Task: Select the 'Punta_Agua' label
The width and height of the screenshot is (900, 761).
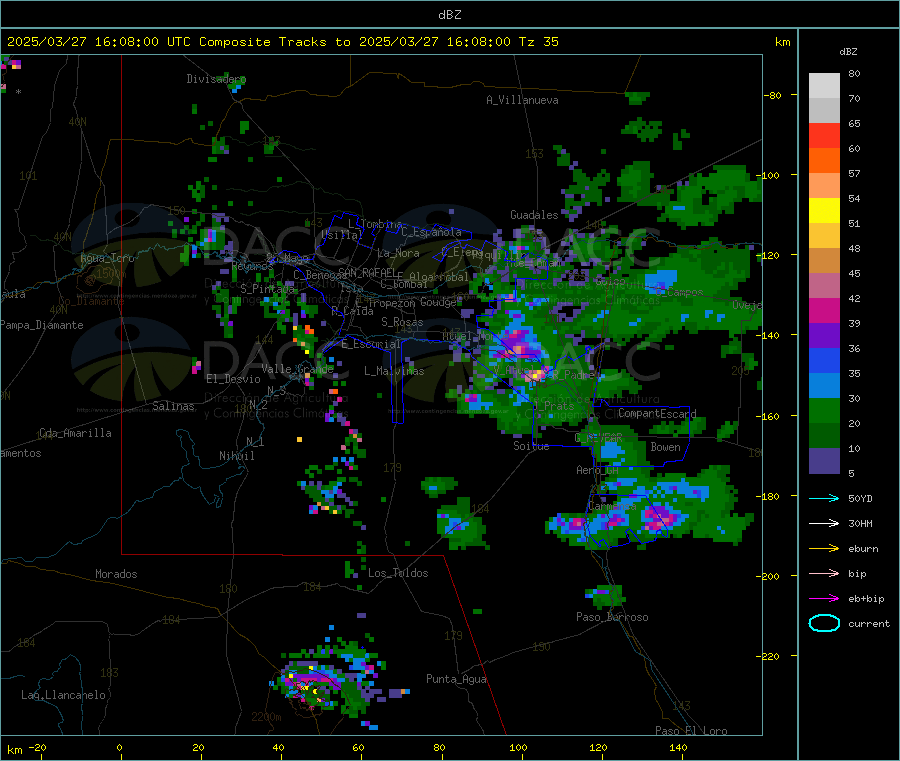Action: tap(456, 679)
